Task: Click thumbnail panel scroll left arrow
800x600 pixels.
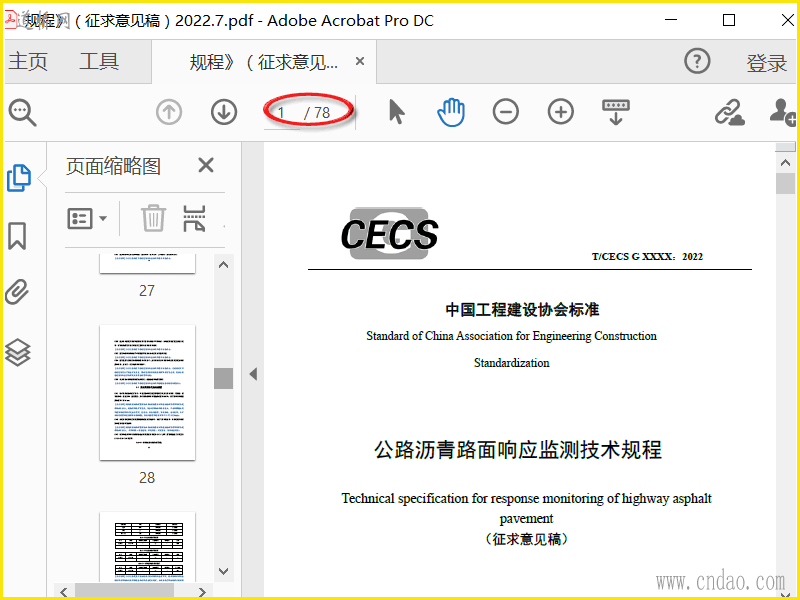Action: pos(64,591)
